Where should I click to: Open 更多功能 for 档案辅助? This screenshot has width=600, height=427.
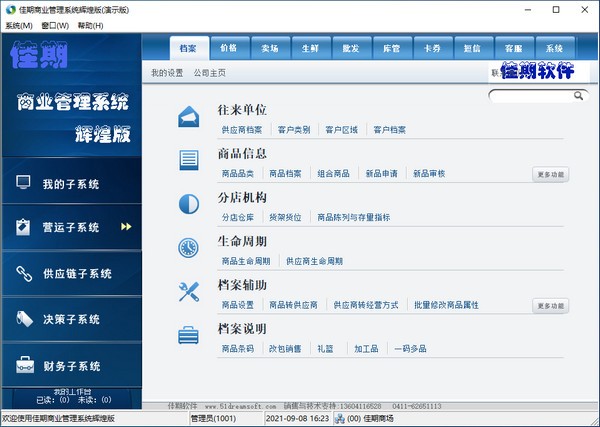click(x=551, y=305)
